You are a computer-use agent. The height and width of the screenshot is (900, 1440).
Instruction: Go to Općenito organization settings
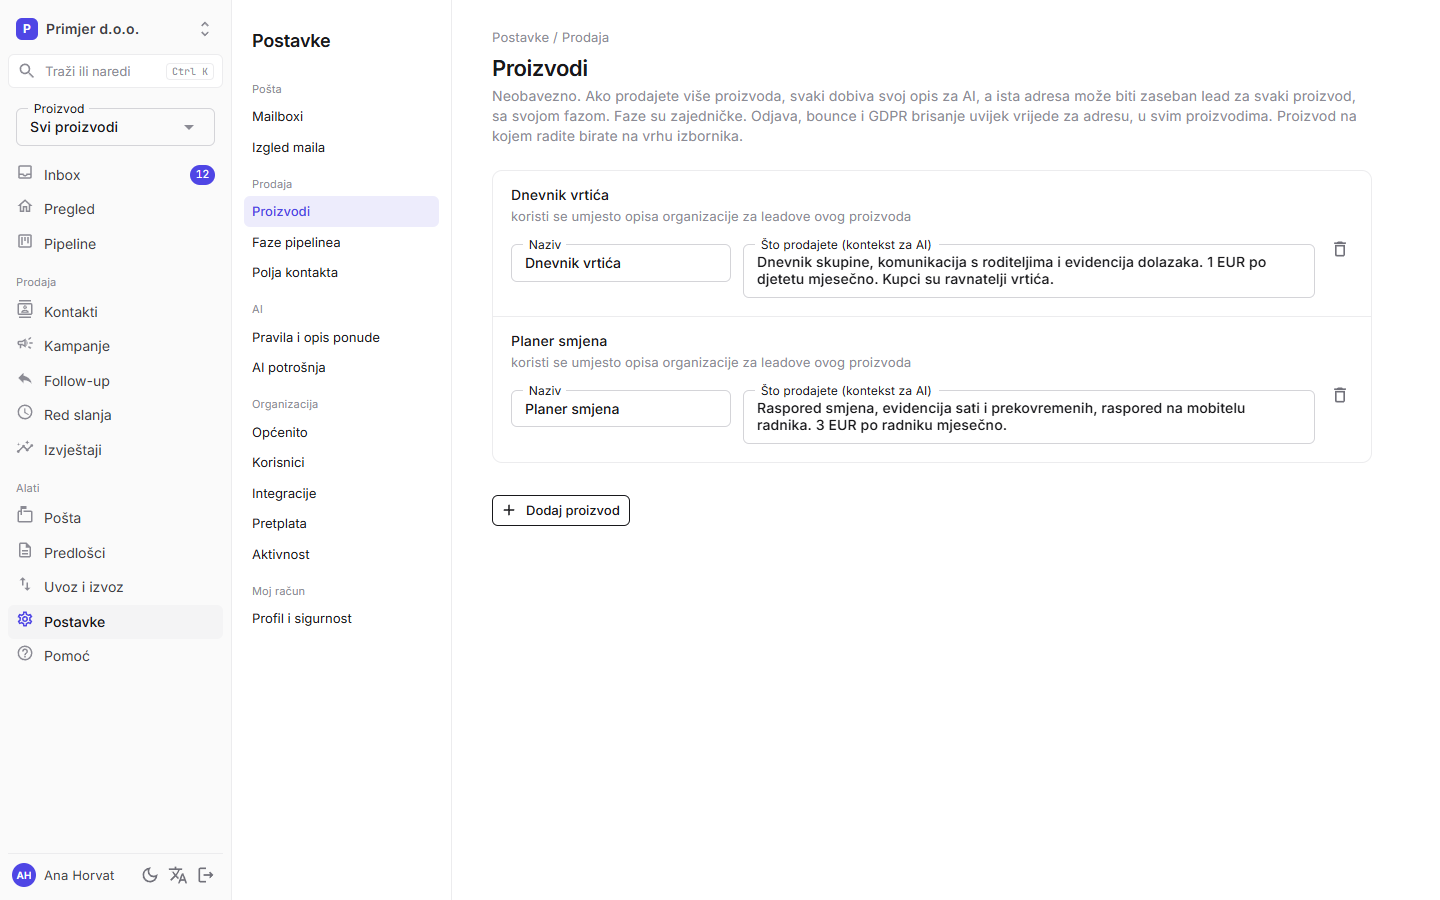click(x=341, y=432)
